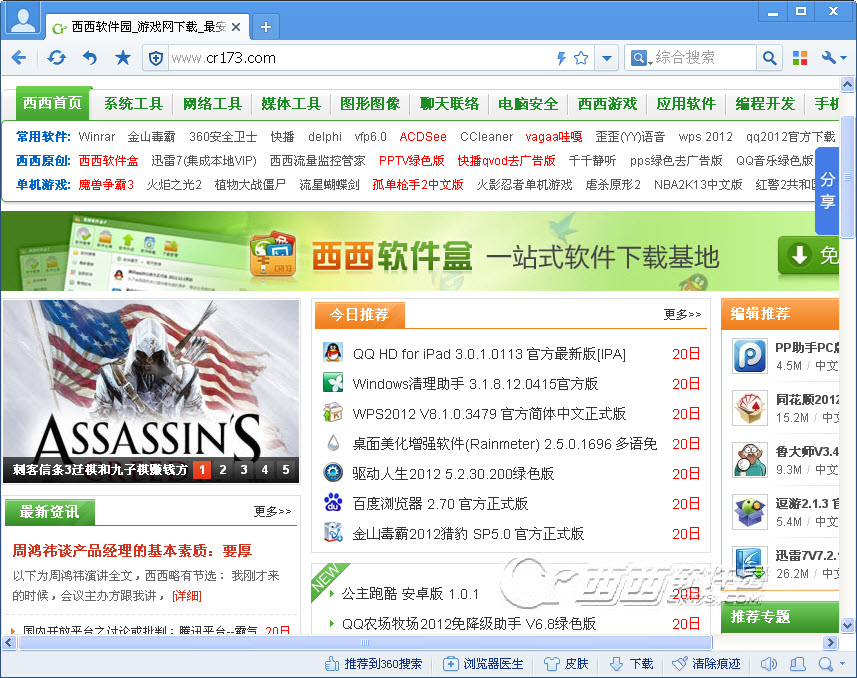Refresh the page with the reload icon

point(56,57)
